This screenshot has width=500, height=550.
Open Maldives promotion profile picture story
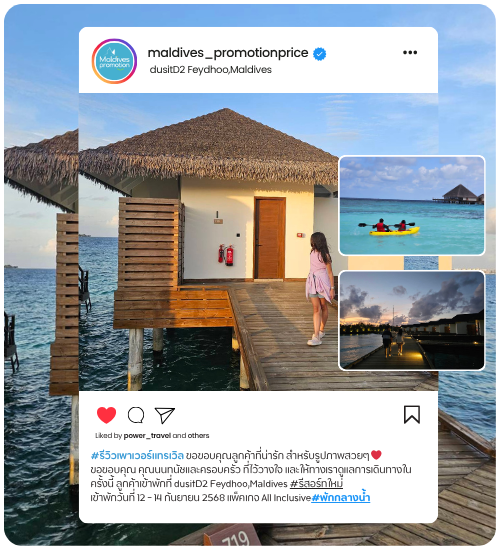click(x=114, y=61)
